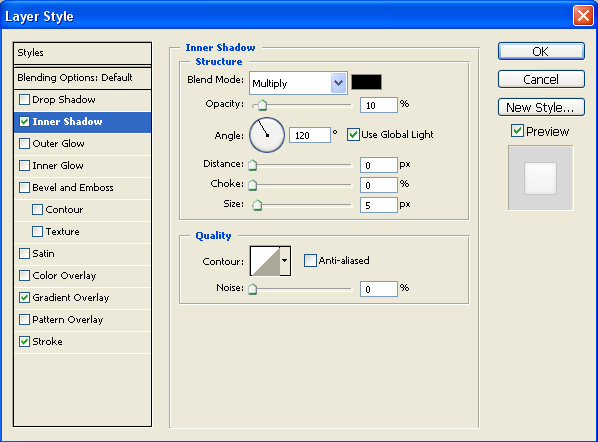Click the Size value input field

379,205
